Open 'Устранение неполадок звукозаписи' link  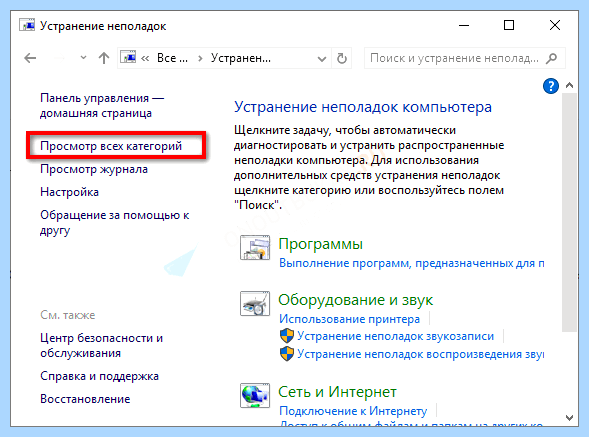coord(396,336)
